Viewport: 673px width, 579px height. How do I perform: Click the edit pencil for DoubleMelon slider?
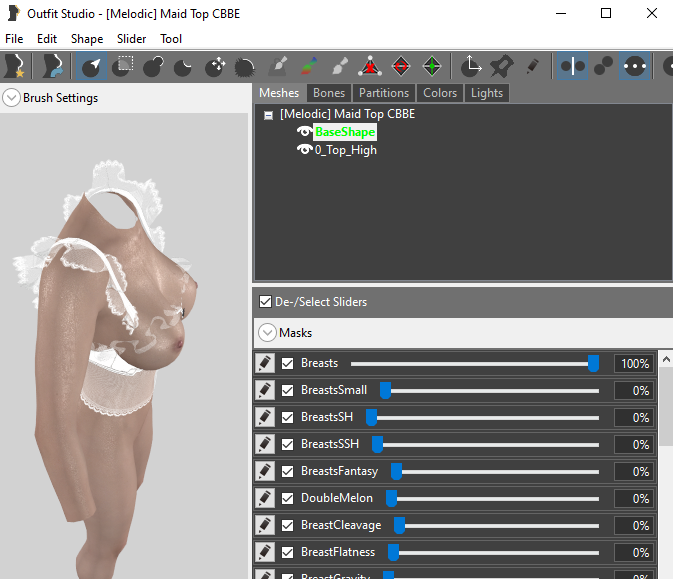tap(265, 498)
